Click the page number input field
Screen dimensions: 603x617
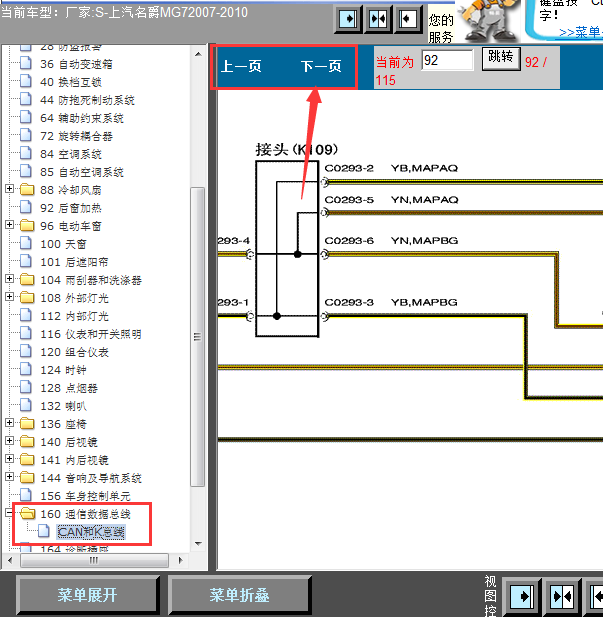(x=447, y=60)
